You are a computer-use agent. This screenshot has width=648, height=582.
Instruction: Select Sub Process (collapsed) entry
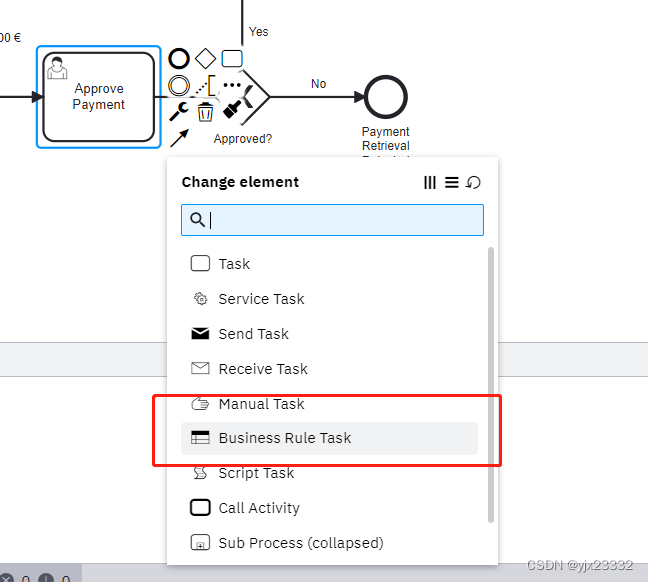point(300,543)
